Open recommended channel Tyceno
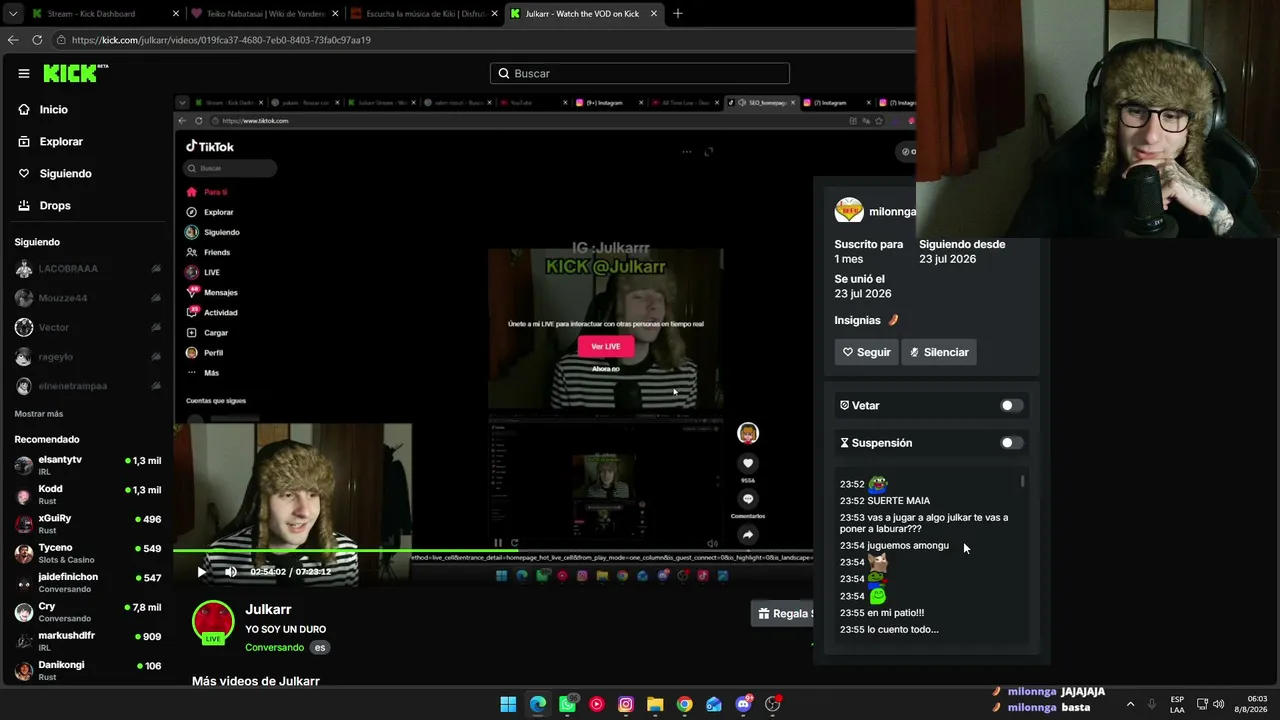 point(88,553)
